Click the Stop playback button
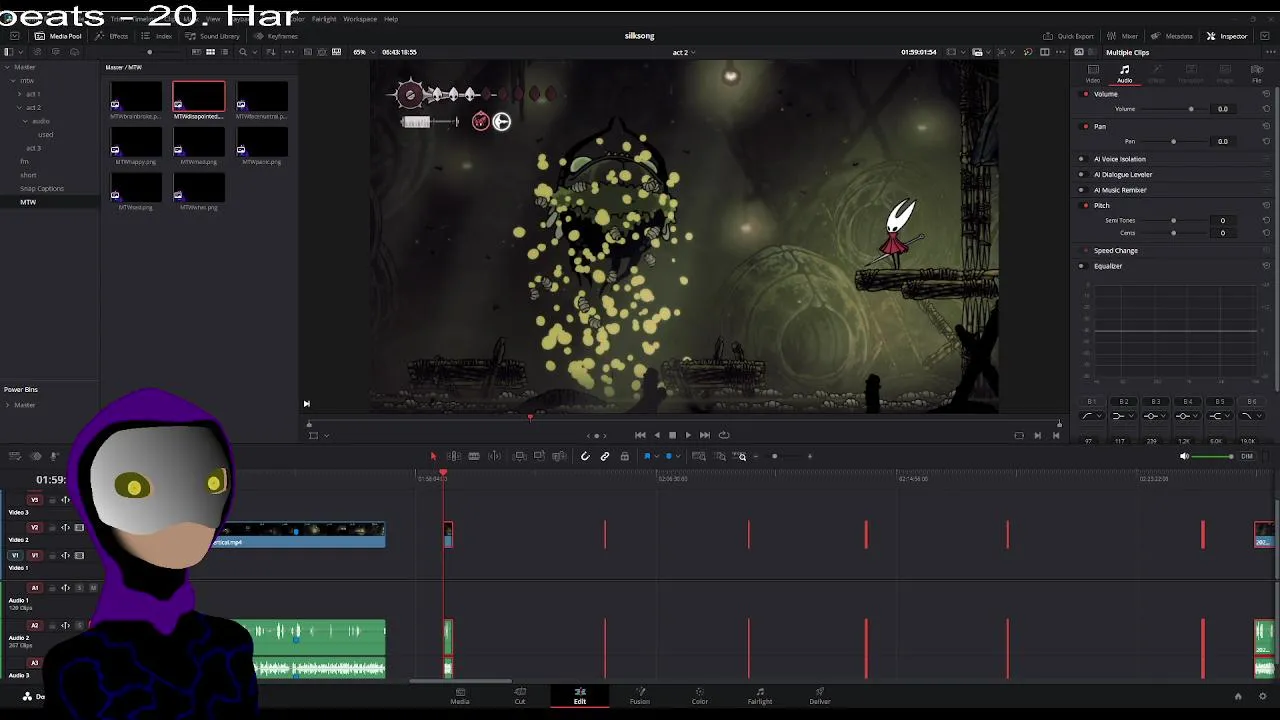 [672, 435]
